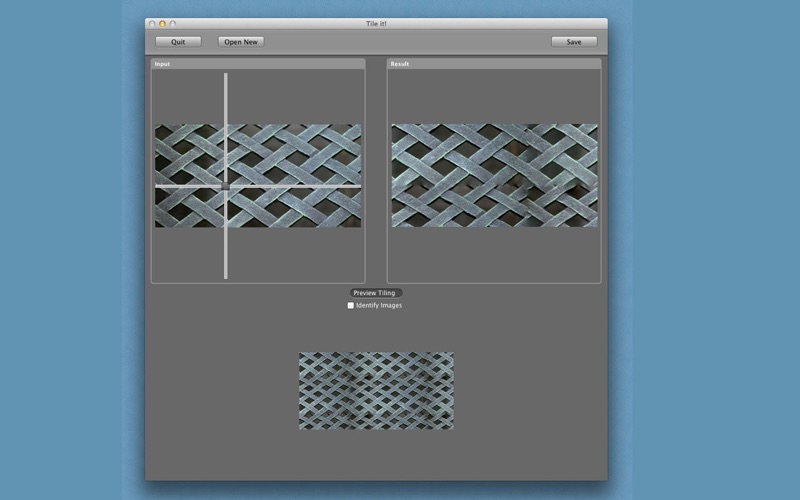This screenshot has height=500, width=800.
Task: Minimize the window with the yellow button
Action: pos(162,23)
